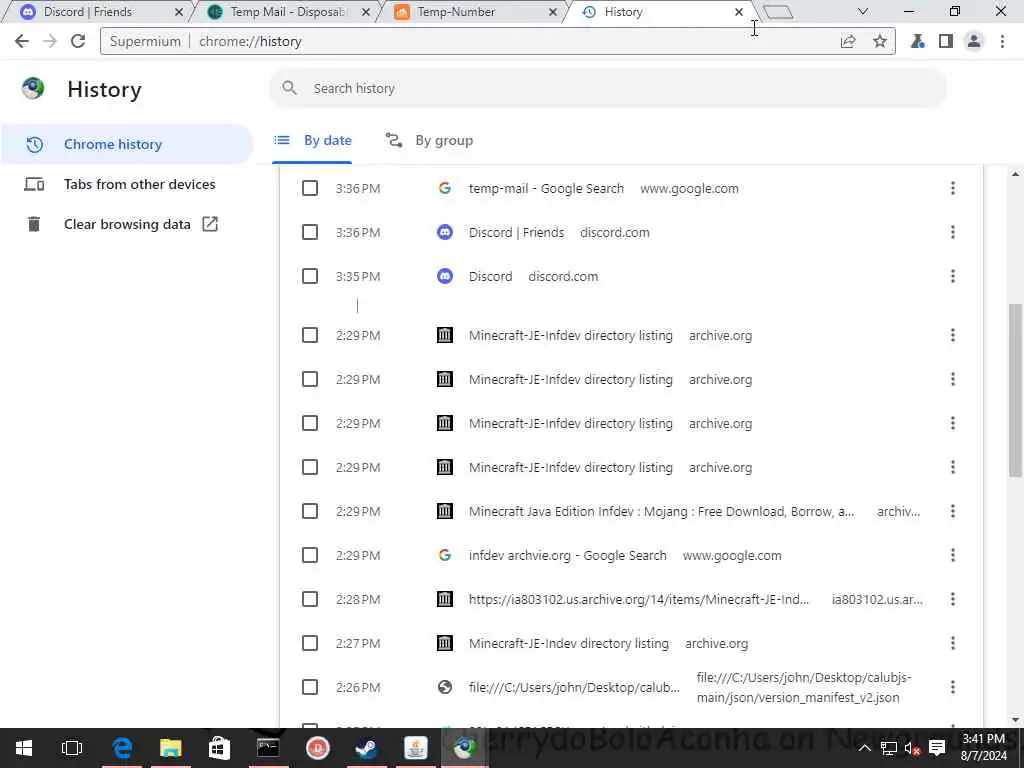Image resolution: width=1024 pixels, height=768 pixels.
Task: Open tab search chevron in title bar
Action: point(863,12)
